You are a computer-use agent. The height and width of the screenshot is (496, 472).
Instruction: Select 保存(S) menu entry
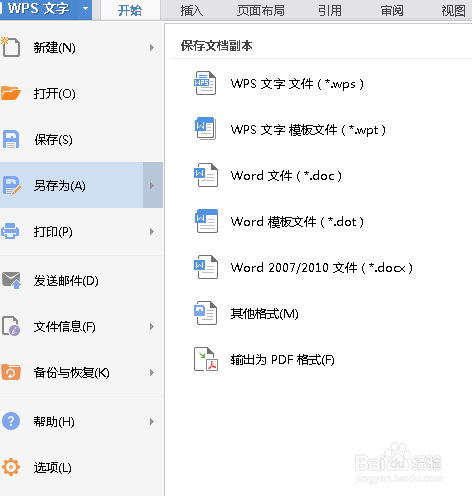81,139
